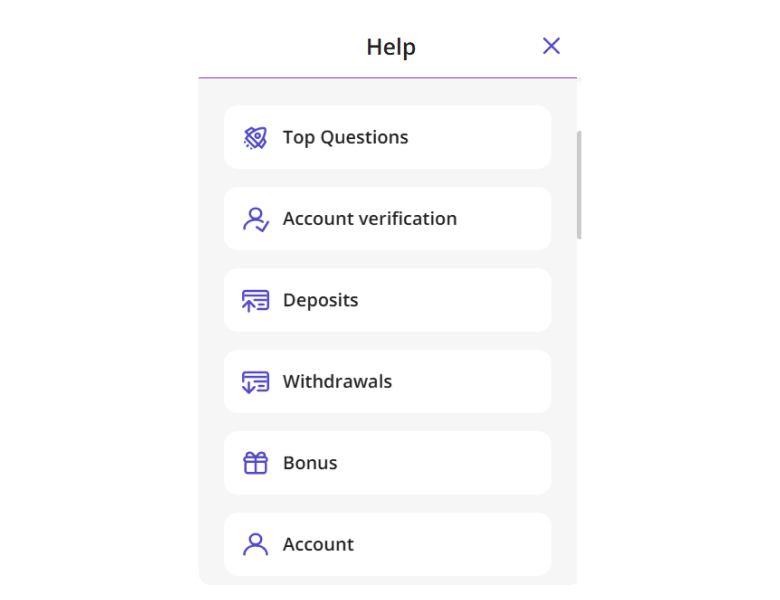The width and height of the screenshot is (780, 600).
Task: Open the Account verification help topic
Action: coord(388,219)
